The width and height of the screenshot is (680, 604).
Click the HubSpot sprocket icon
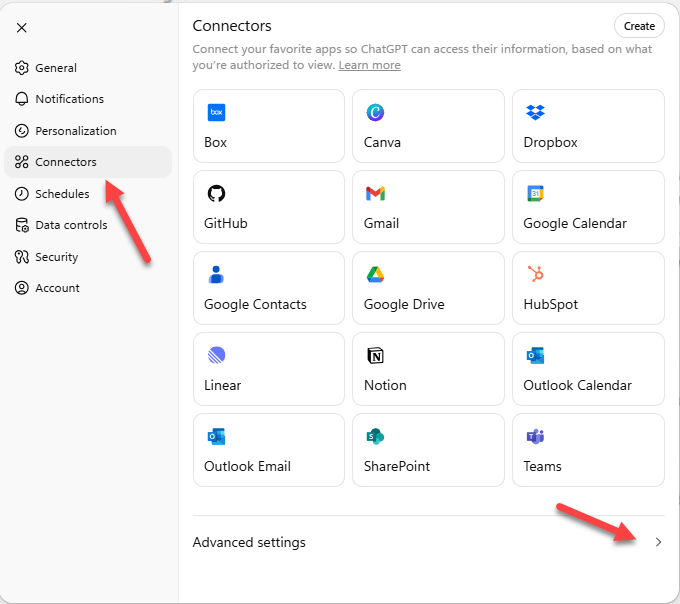pos(536,274)
